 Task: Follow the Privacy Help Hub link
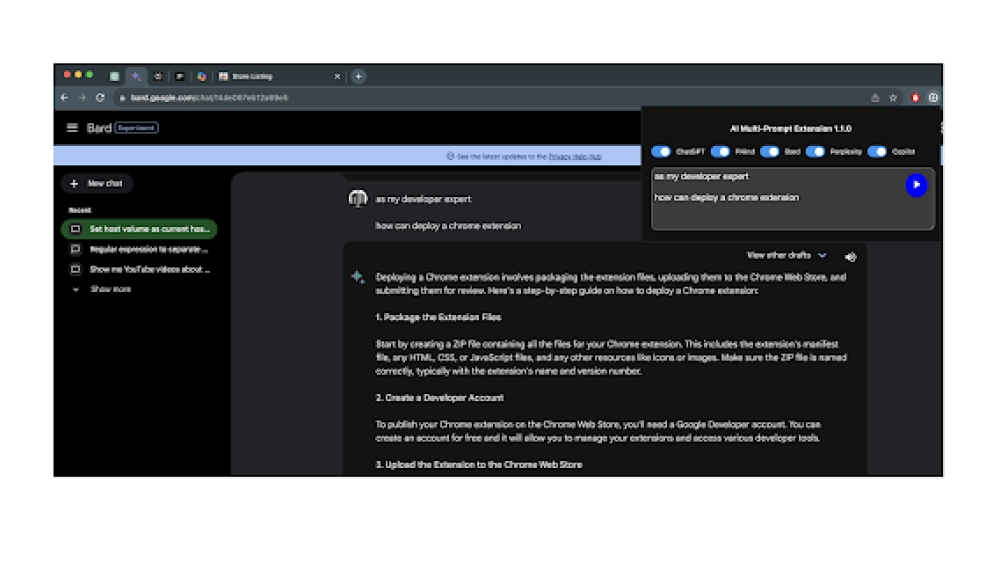[575, 157]
